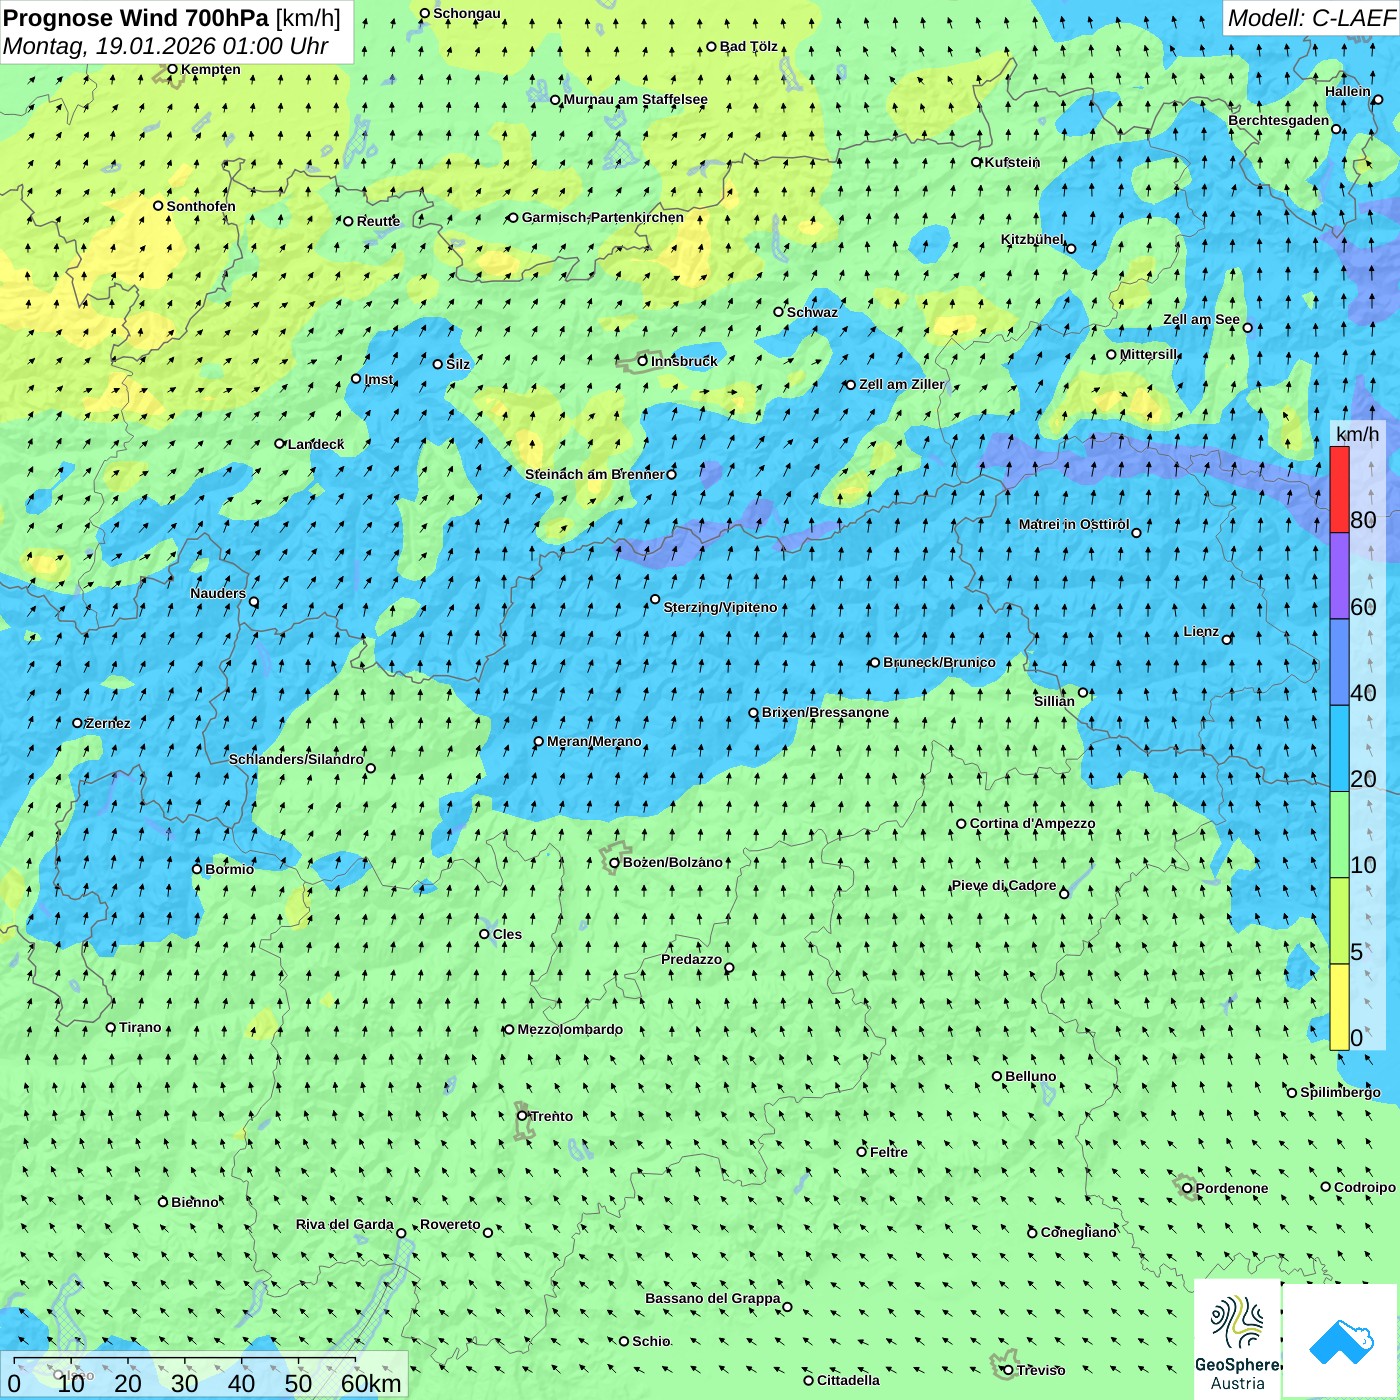Click the 'Modell: C-LAEF' label
The height and width of the screenshot is (1400, 1400).
(1310, 18)
